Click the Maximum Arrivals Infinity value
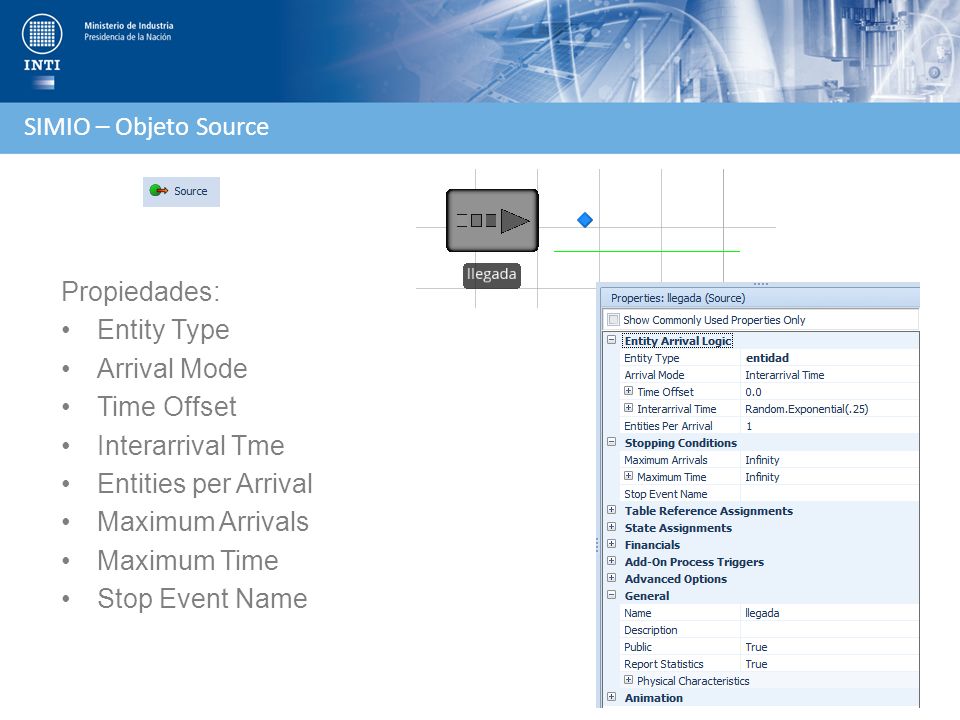Screen dimensions: 960x720 [x=830, y=460]
